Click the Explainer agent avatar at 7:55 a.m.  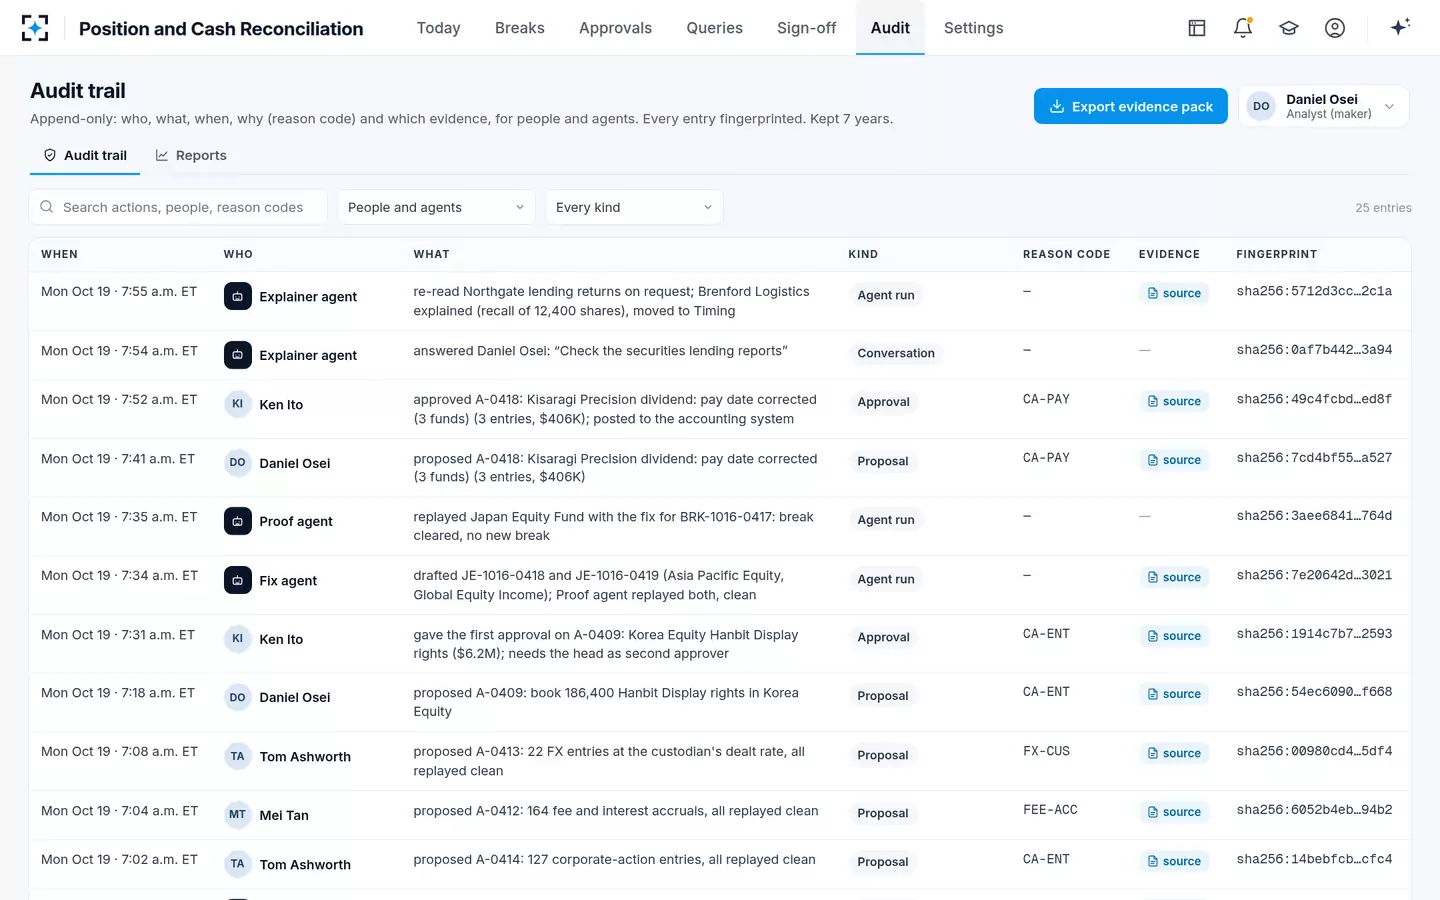(x=238, y=296)
